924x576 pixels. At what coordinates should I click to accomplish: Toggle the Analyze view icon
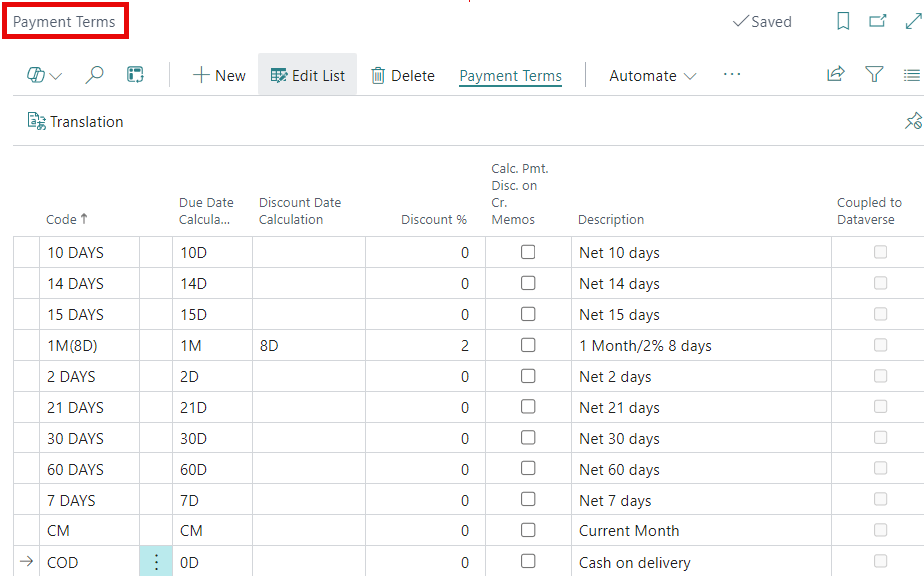pos(136,74)
